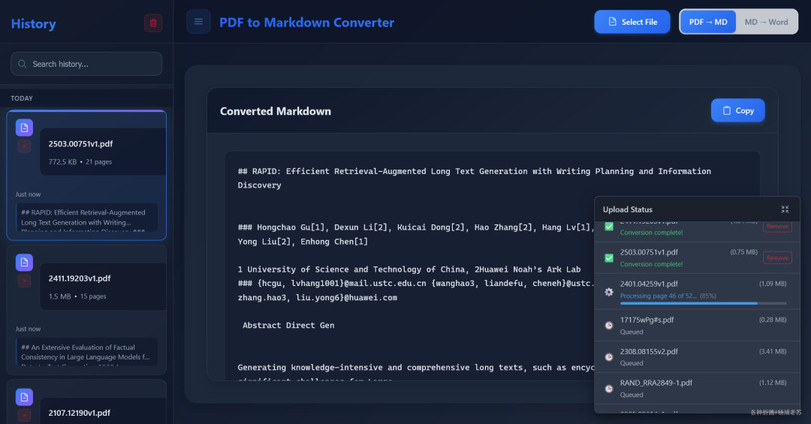Collapse the Upload Status panel with the shrink icon
Image resolution: width=811 pixels, height=424 pixels.
[x=785, y=209]
